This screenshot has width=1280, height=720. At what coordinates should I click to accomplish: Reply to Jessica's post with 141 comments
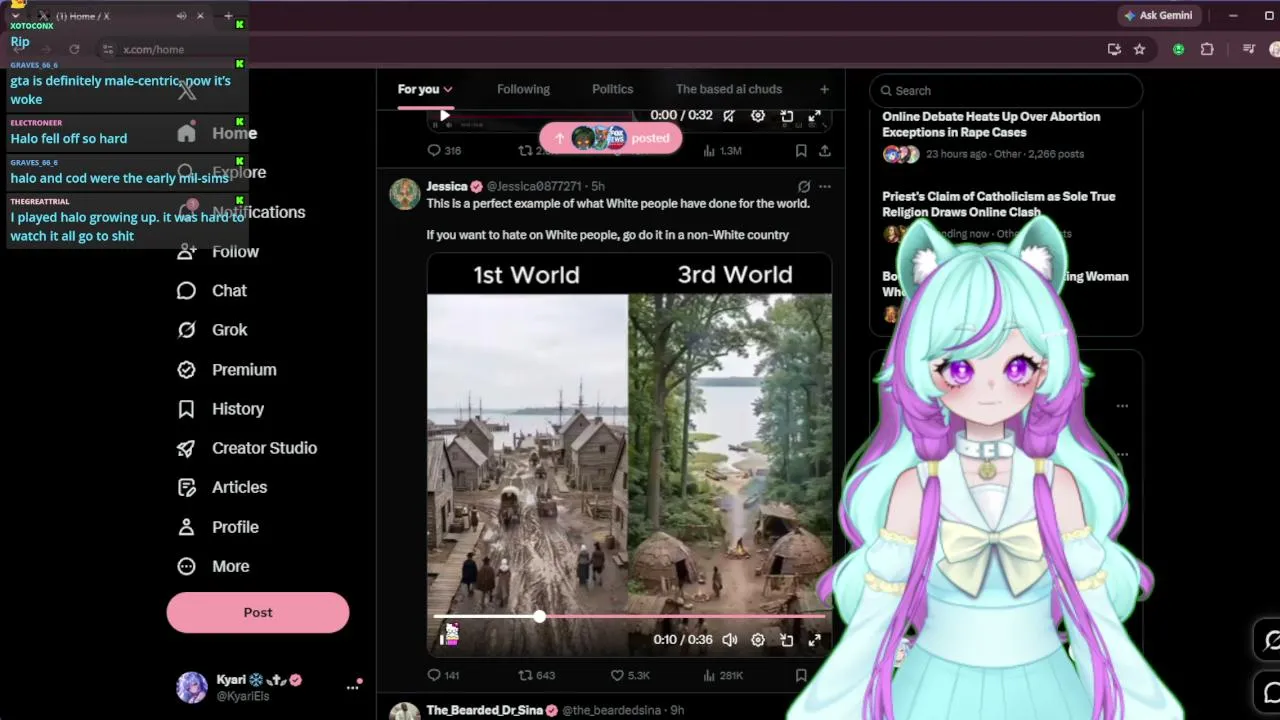point(443,675)
